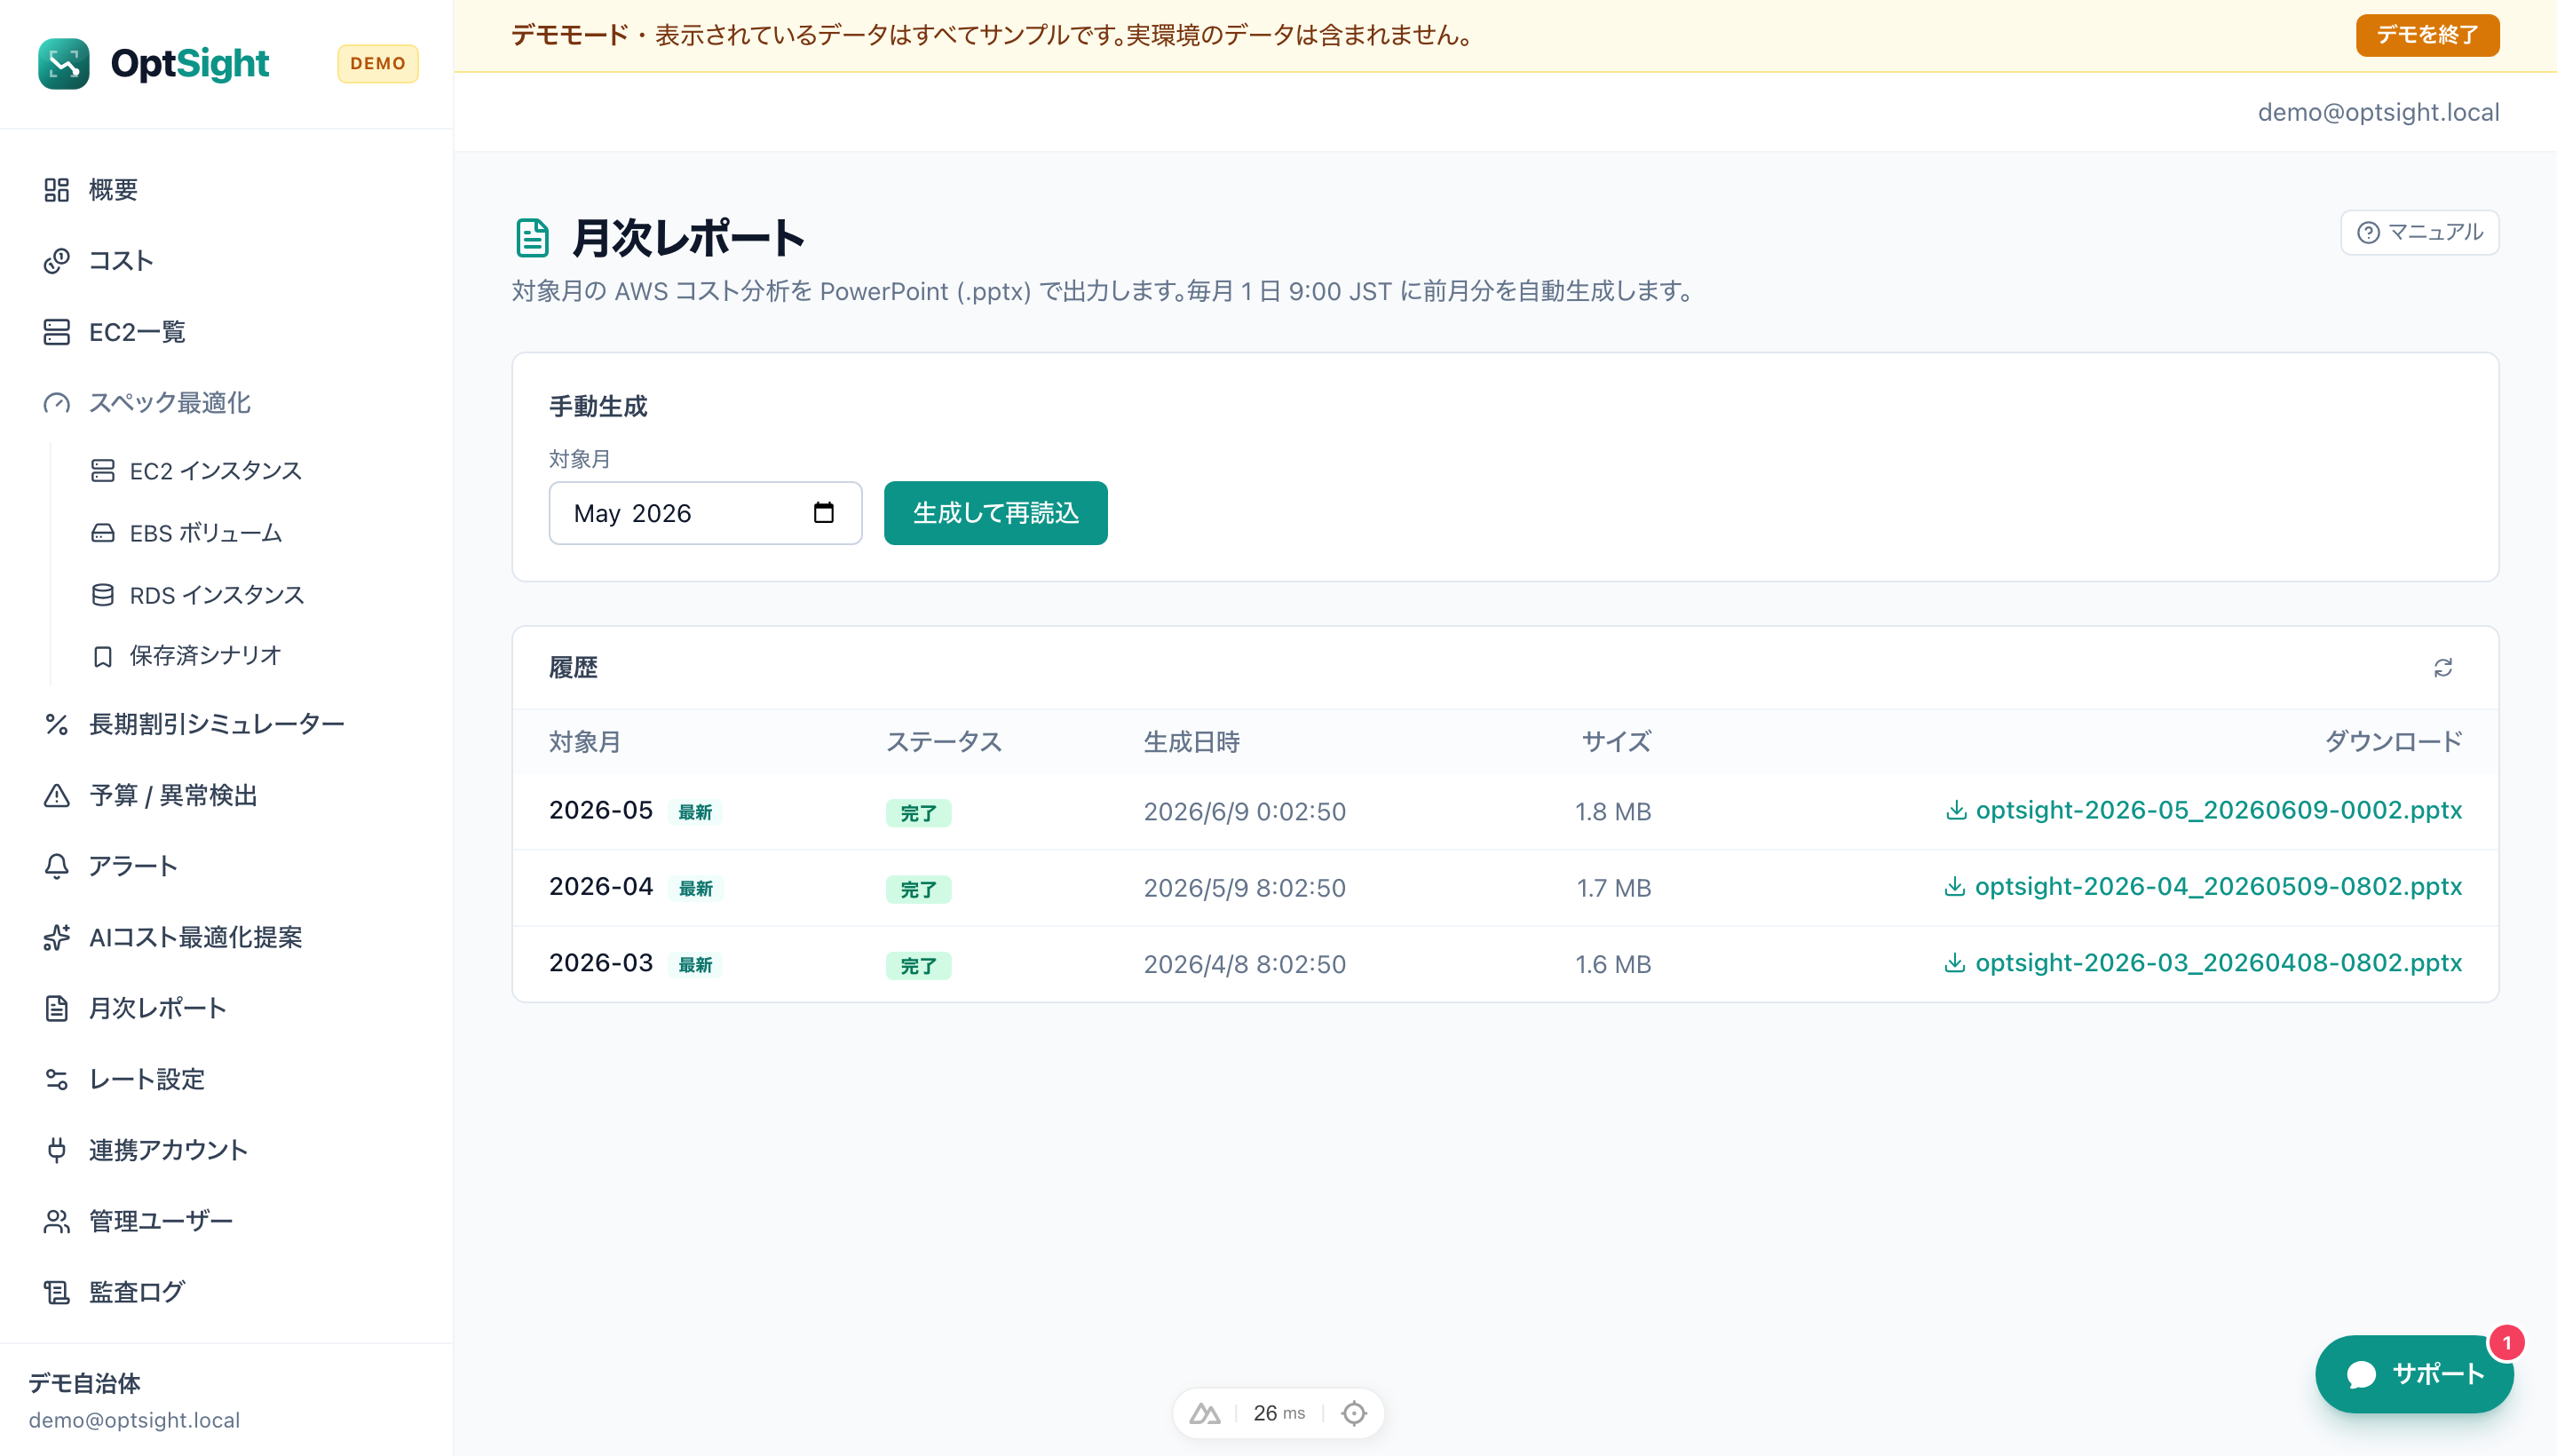Click the Nuxt devtools logo icon
The height and width of the screenshot is (1456, 2557).
click(1205, 1413)
